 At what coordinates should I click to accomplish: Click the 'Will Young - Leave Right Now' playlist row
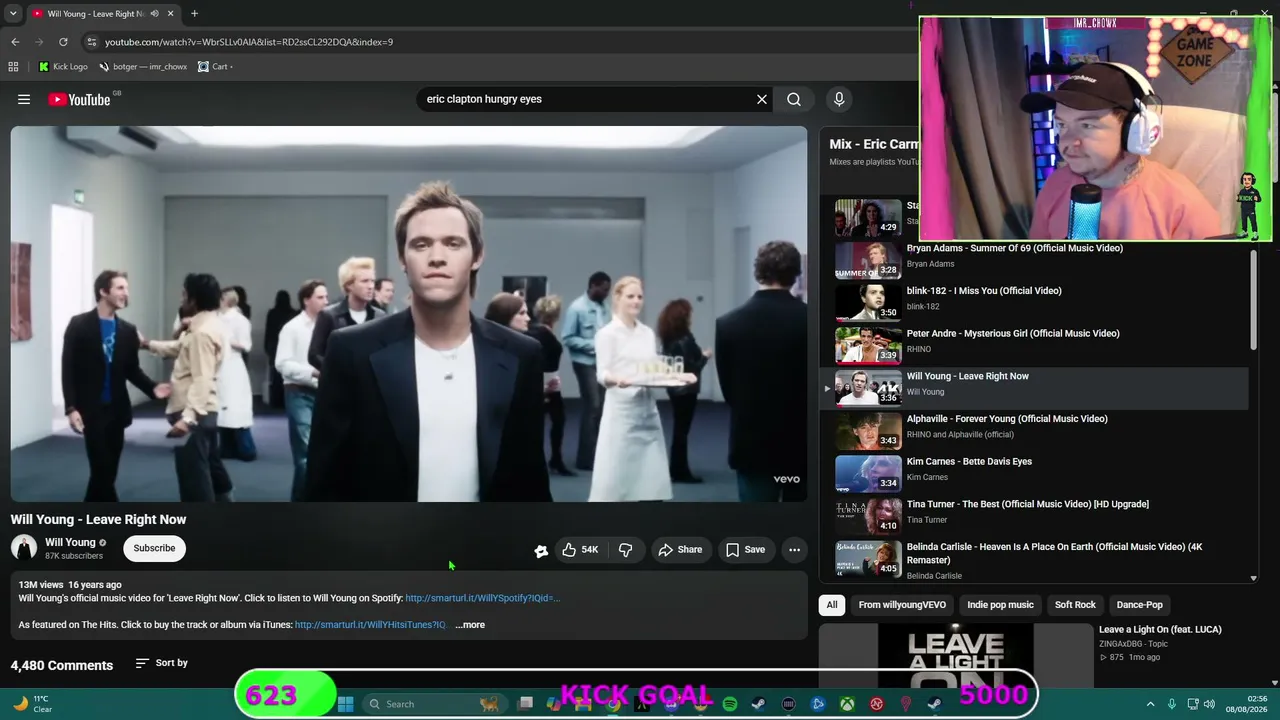pos(1035,388)
